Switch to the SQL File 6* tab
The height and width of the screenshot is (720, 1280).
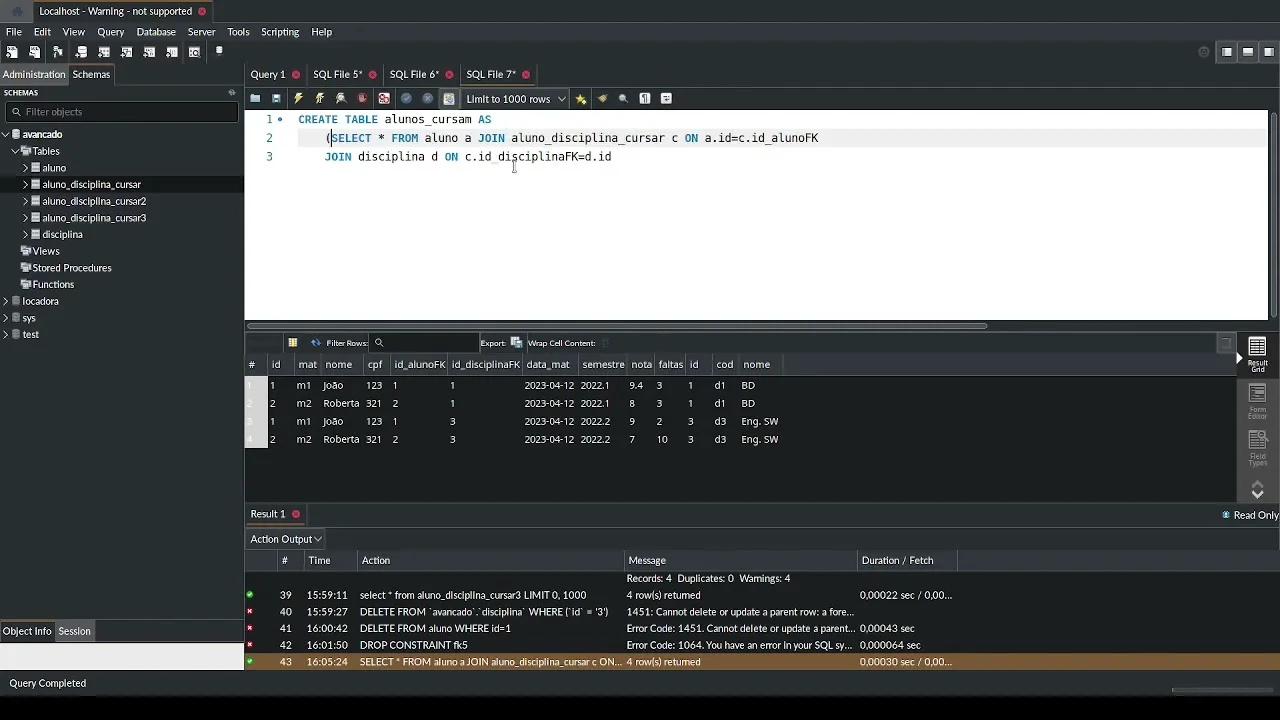point(414,74)
